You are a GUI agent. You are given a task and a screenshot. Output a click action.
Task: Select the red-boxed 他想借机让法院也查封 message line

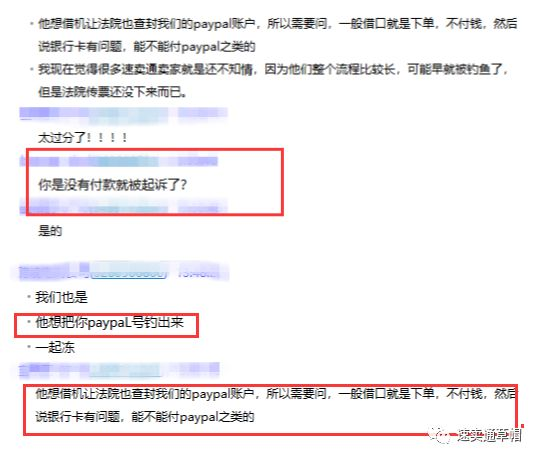point(276,394)
